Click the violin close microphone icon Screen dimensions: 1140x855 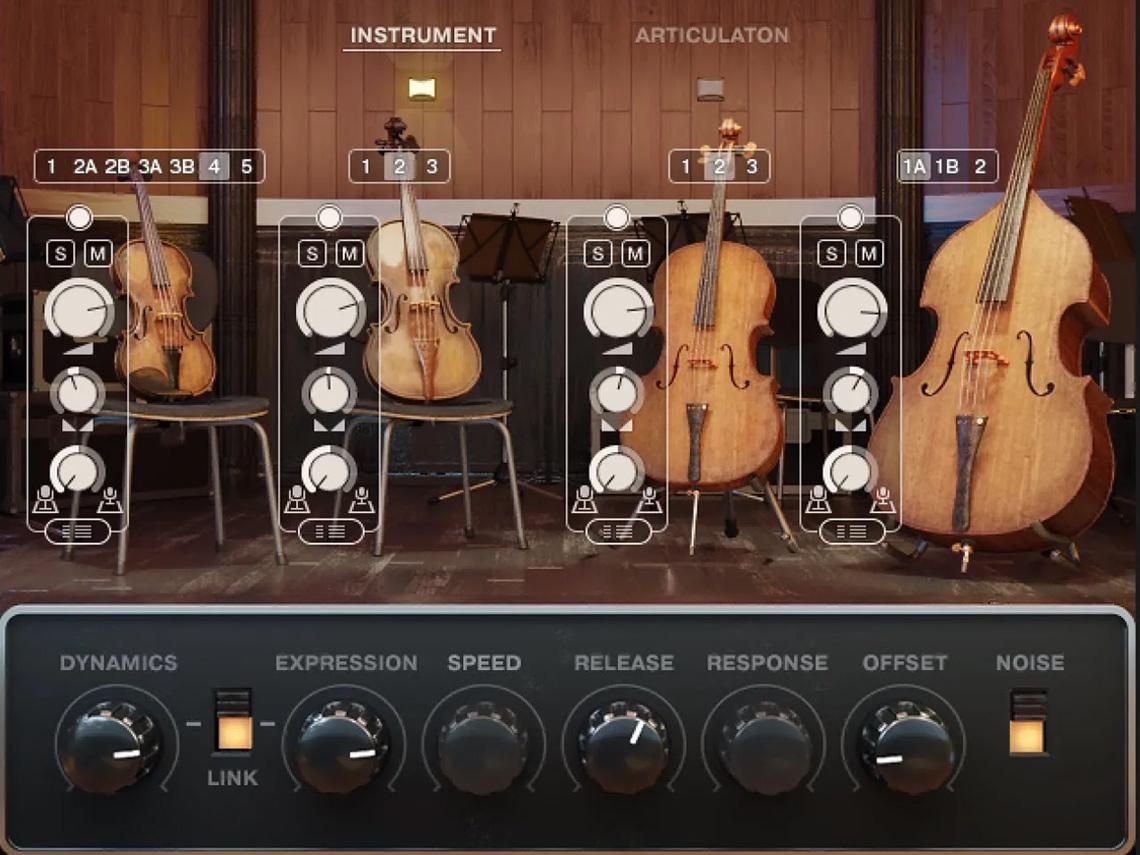tap(46, 499)
